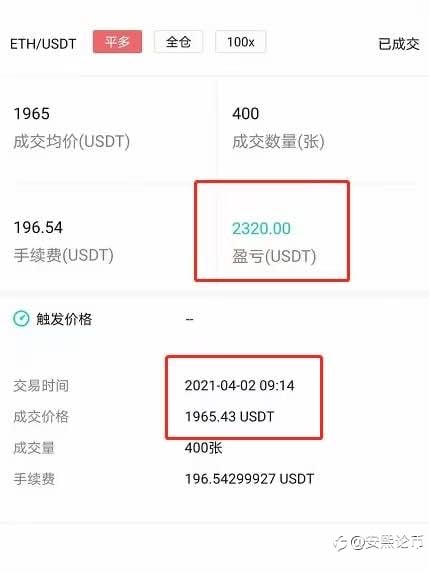This screenshot has height=573, width=429.
Task: Tap the 全仓 margin mode tag
Action: click(x=178, y=42)
